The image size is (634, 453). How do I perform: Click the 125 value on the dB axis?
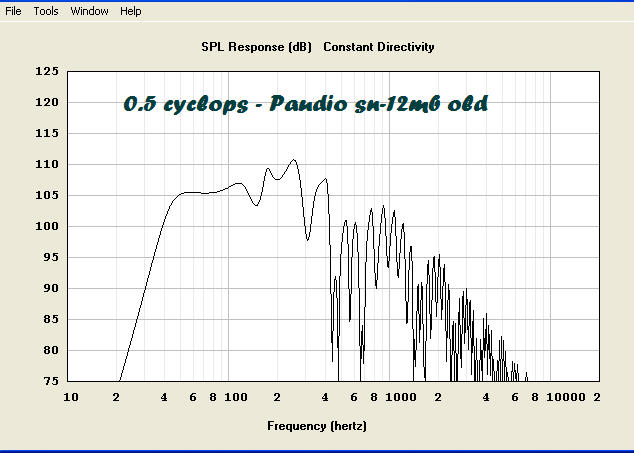(47, 72)
